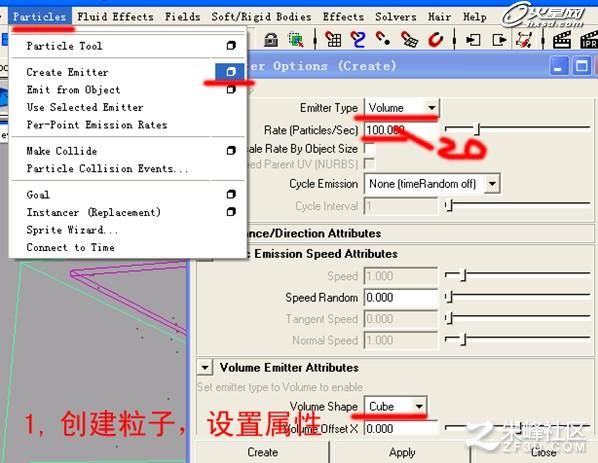Open Particle Tool option box
This screenshot has width=598, height=463.
231,46
